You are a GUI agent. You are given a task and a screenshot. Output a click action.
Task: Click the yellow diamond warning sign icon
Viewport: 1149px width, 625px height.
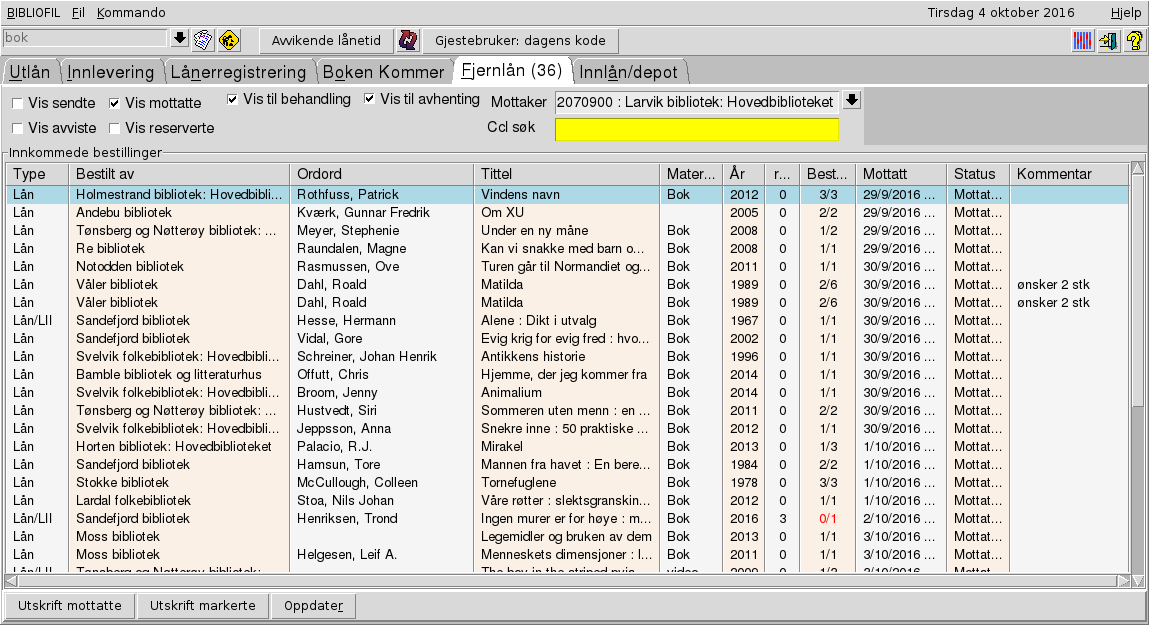[229, 40]
